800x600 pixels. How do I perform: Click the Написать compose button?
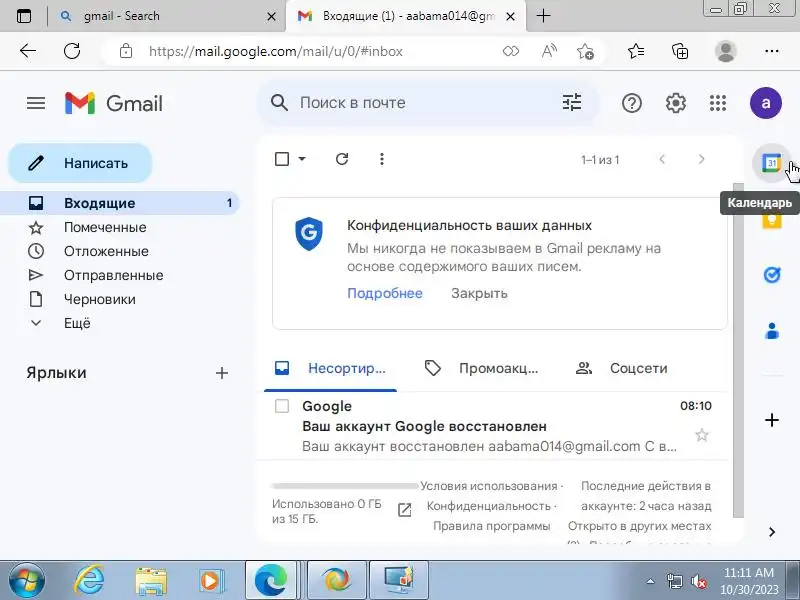point(80,163)
